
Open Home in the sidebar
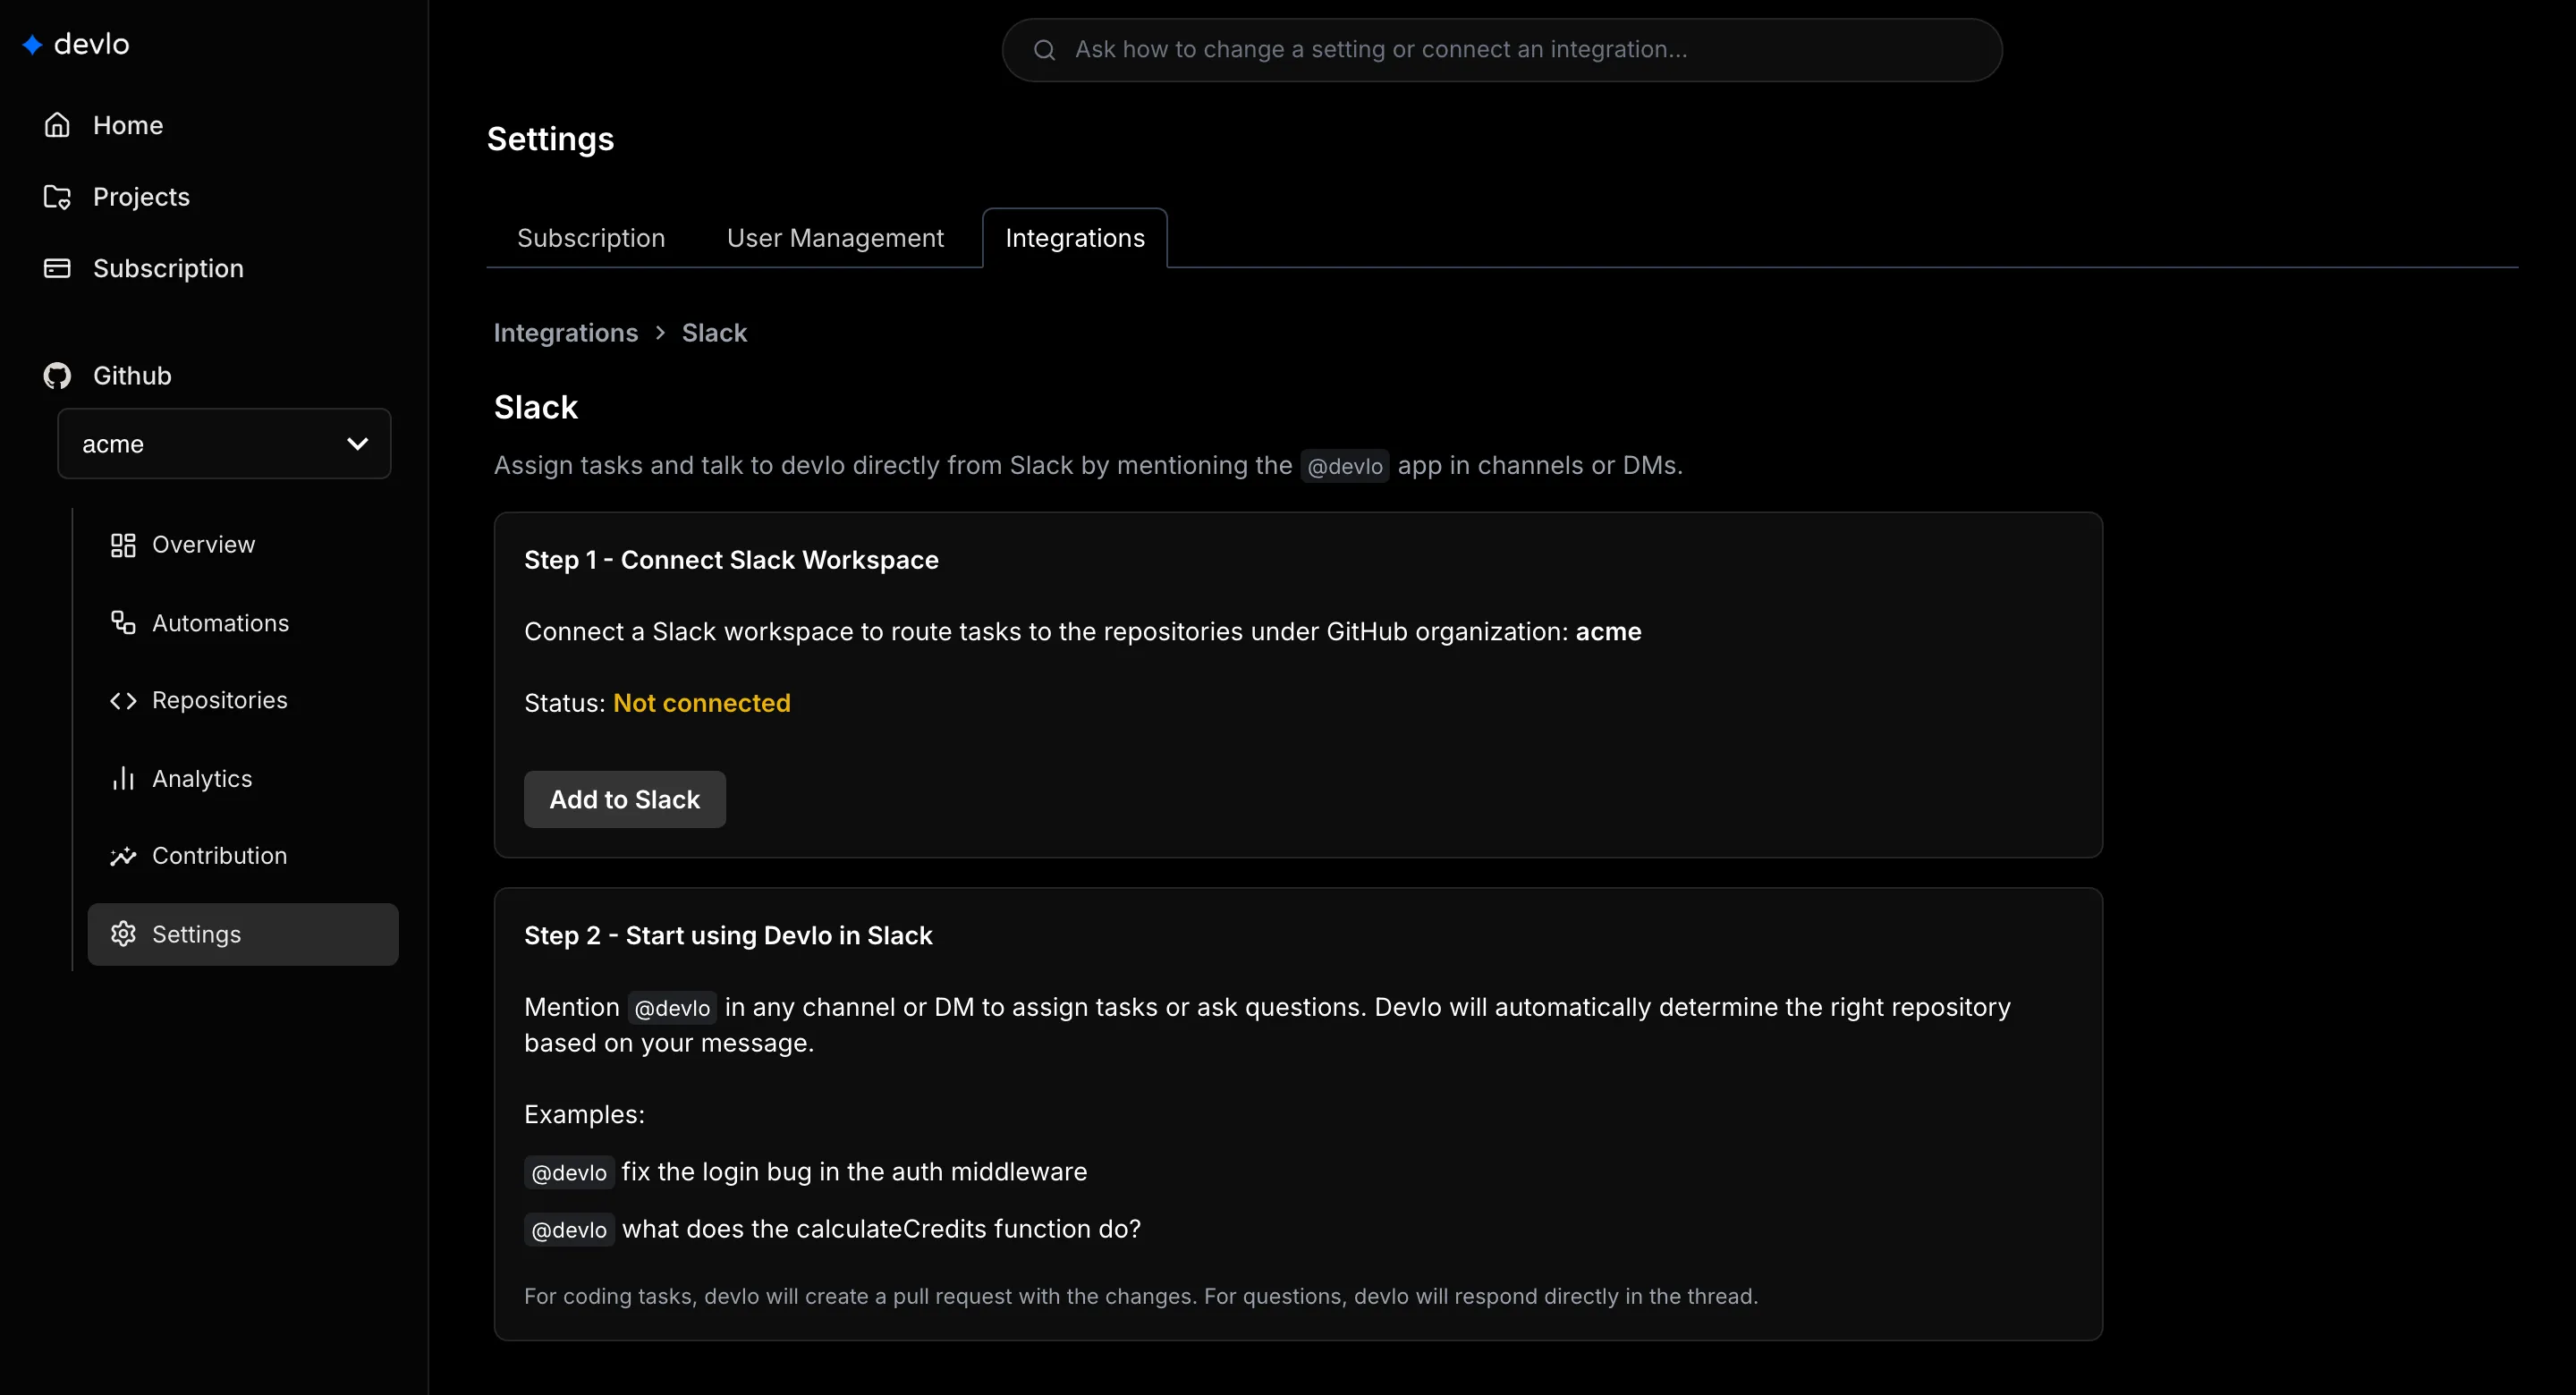tap(128, 125)
